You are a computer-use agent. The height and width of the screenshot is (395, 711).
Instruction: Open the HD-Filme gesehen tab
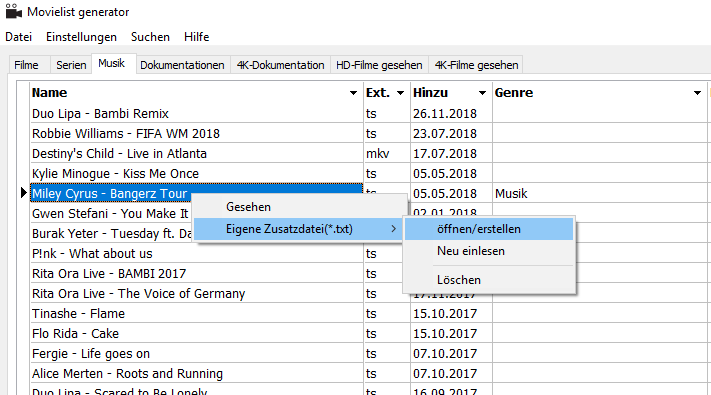pos(379,65)
